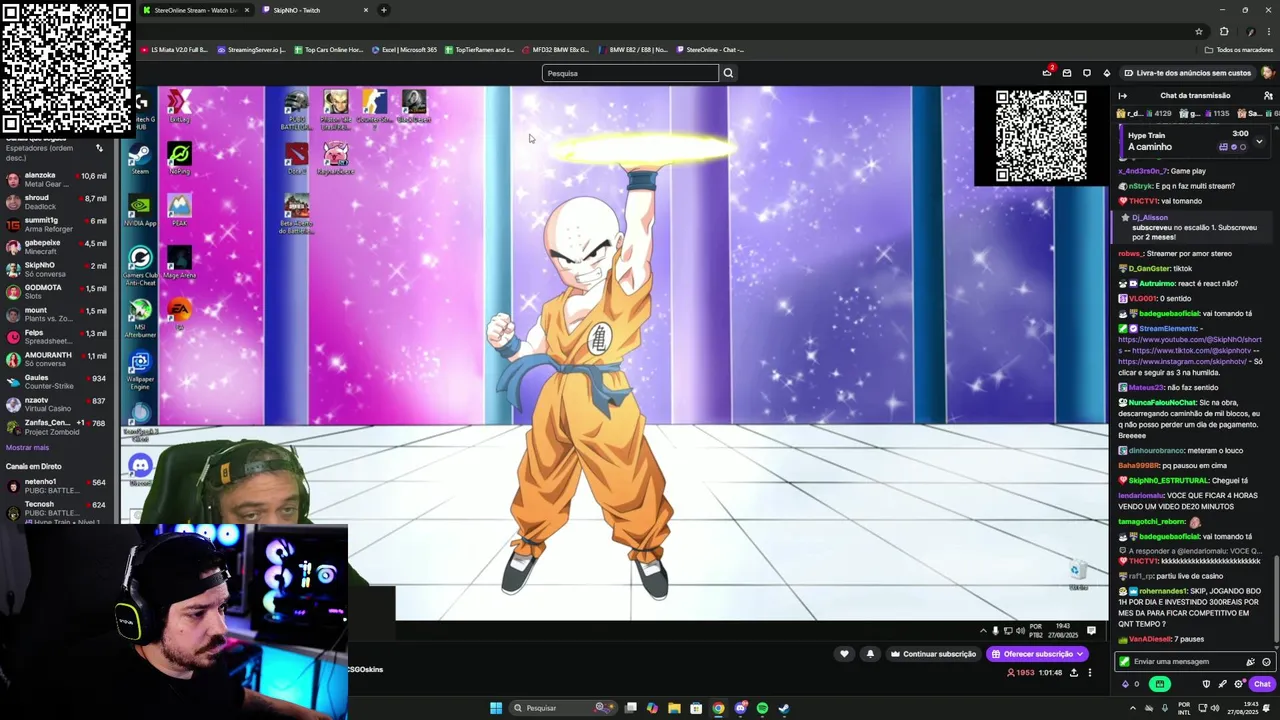Collapse the chat panel arrow icon
The height and width of the screenshot is (720, 1280).
[x=1122, y=96]
